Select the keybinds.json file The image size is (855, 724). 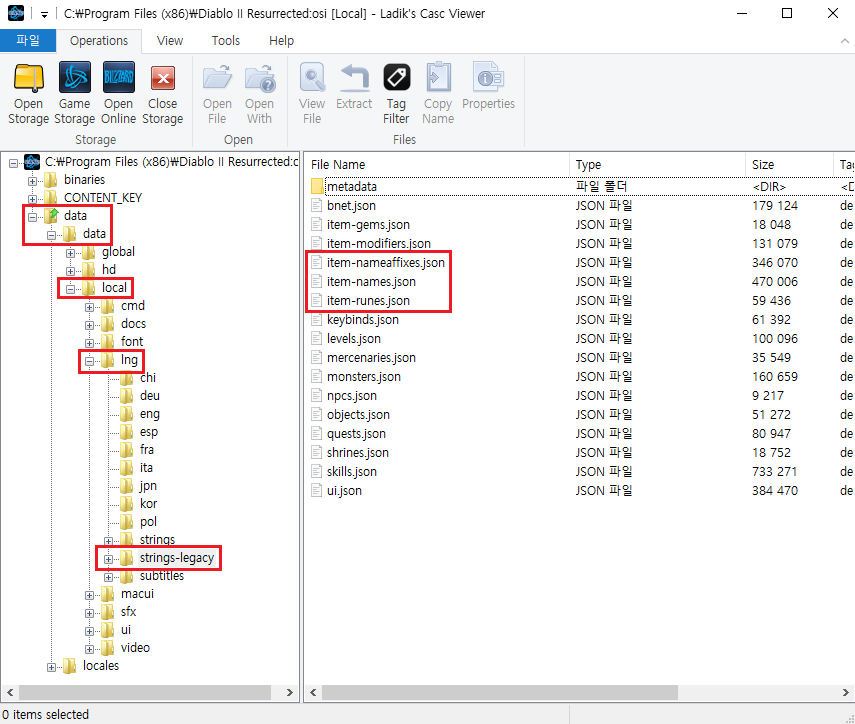[363, 320]
